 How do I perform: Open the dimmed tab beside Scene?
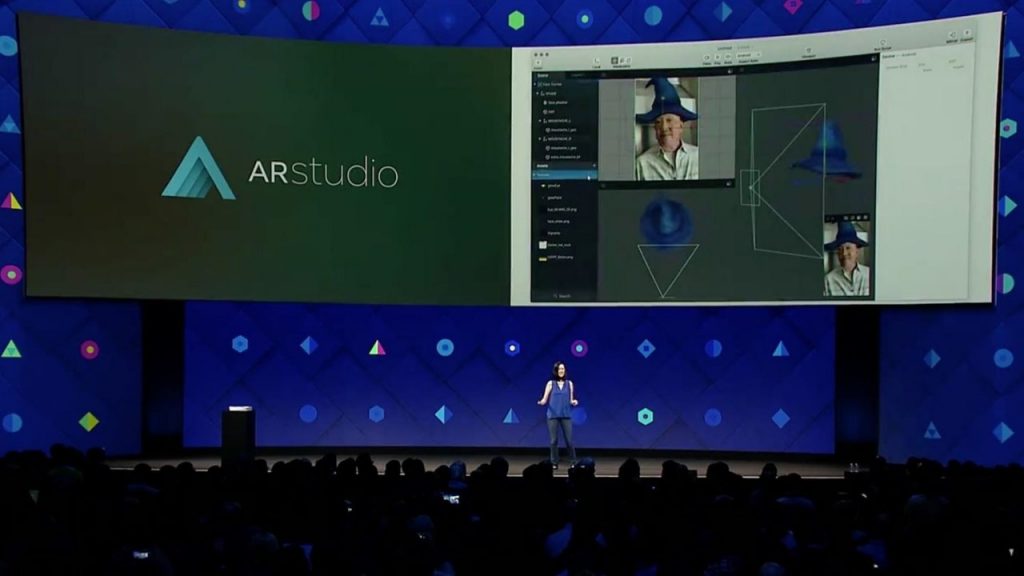coord(577,76)
